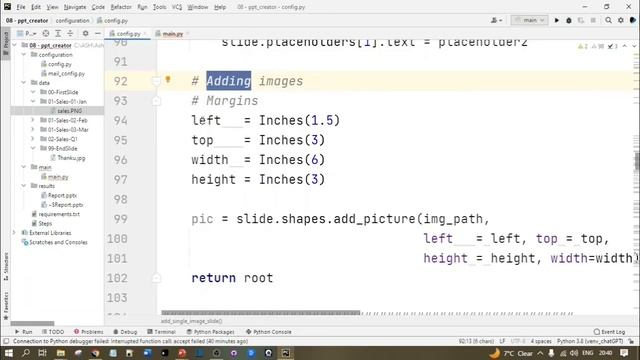Open IDE settings gear in top toolbar
This screenshot has height=360, width=640.
(620, 20)
